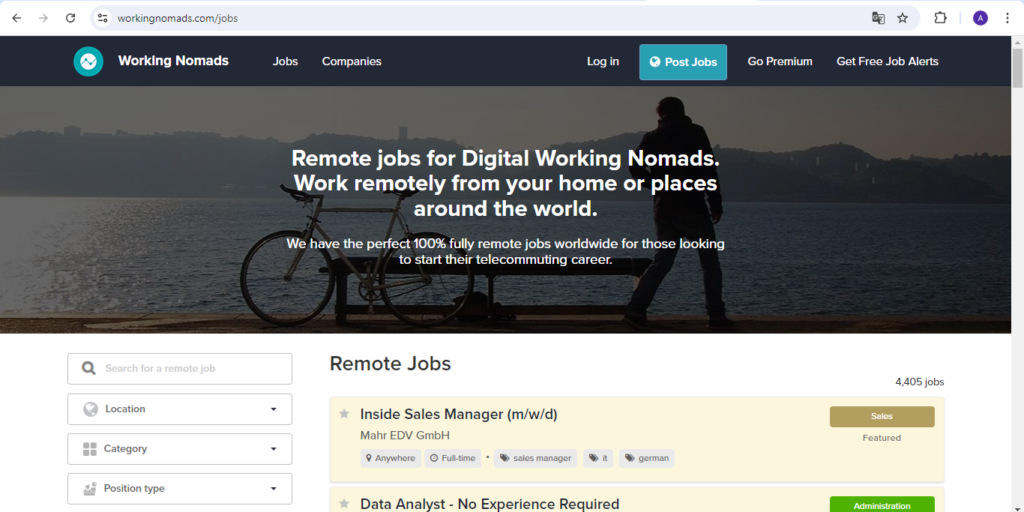
Task: Open the Chrome three-dot menu
Action: click(x=1007, y=18)
